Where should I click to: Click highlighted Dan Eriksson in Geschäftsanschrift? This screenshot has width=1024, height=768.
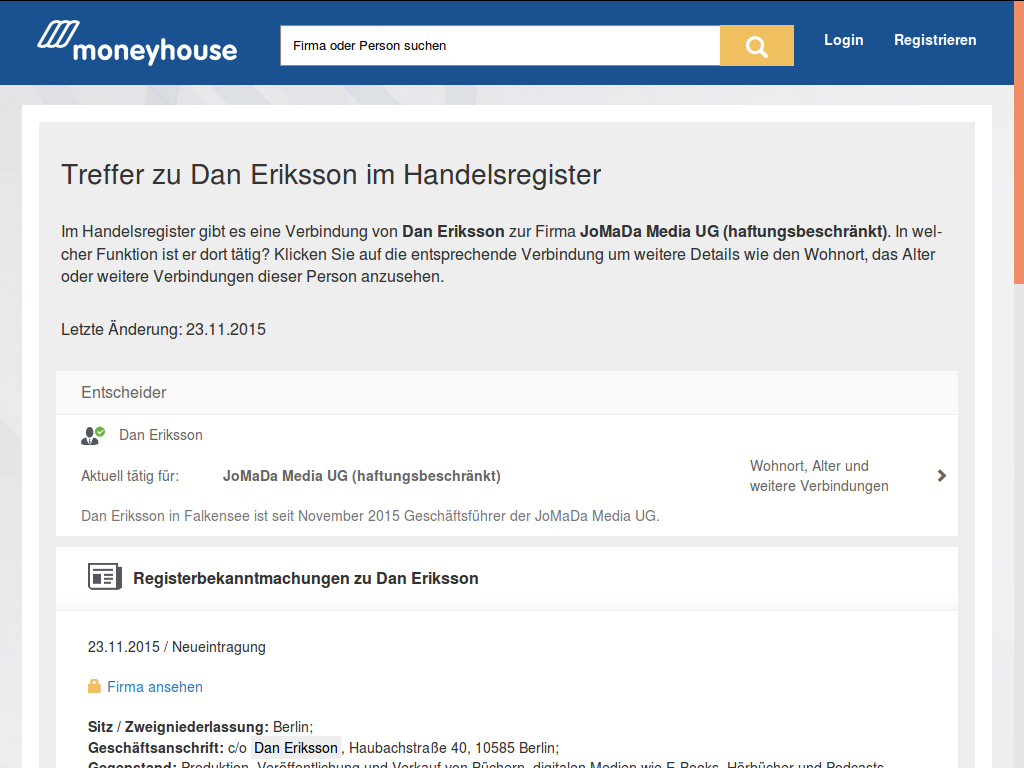tap(296, 748)
